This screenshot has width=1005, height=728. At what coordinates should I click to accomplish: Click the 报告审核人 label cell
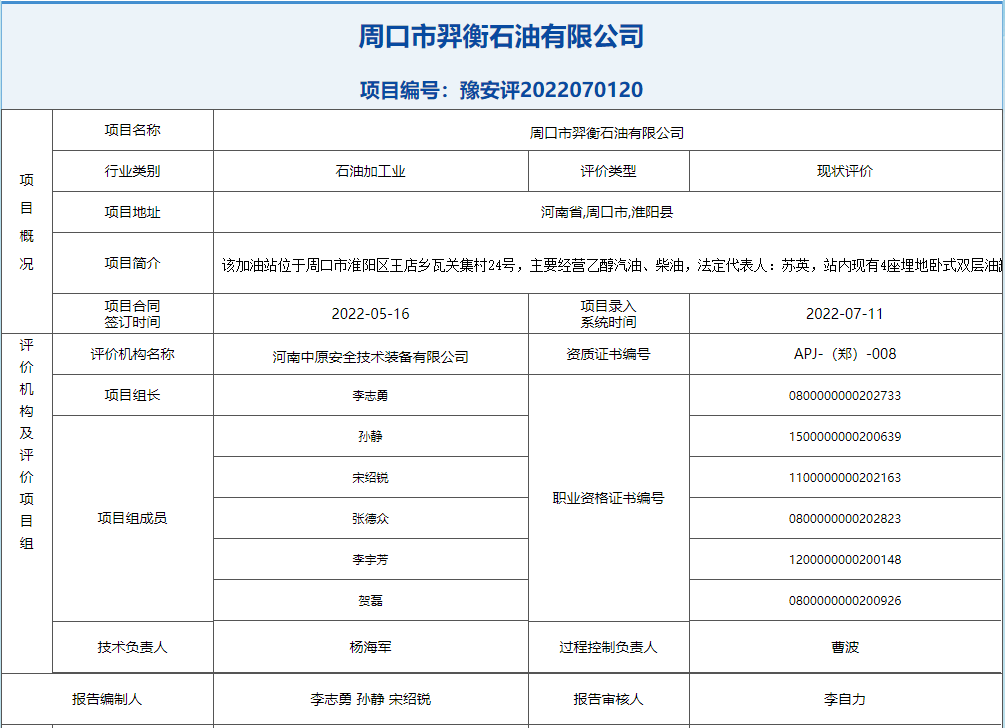click(x=608, y=699)
